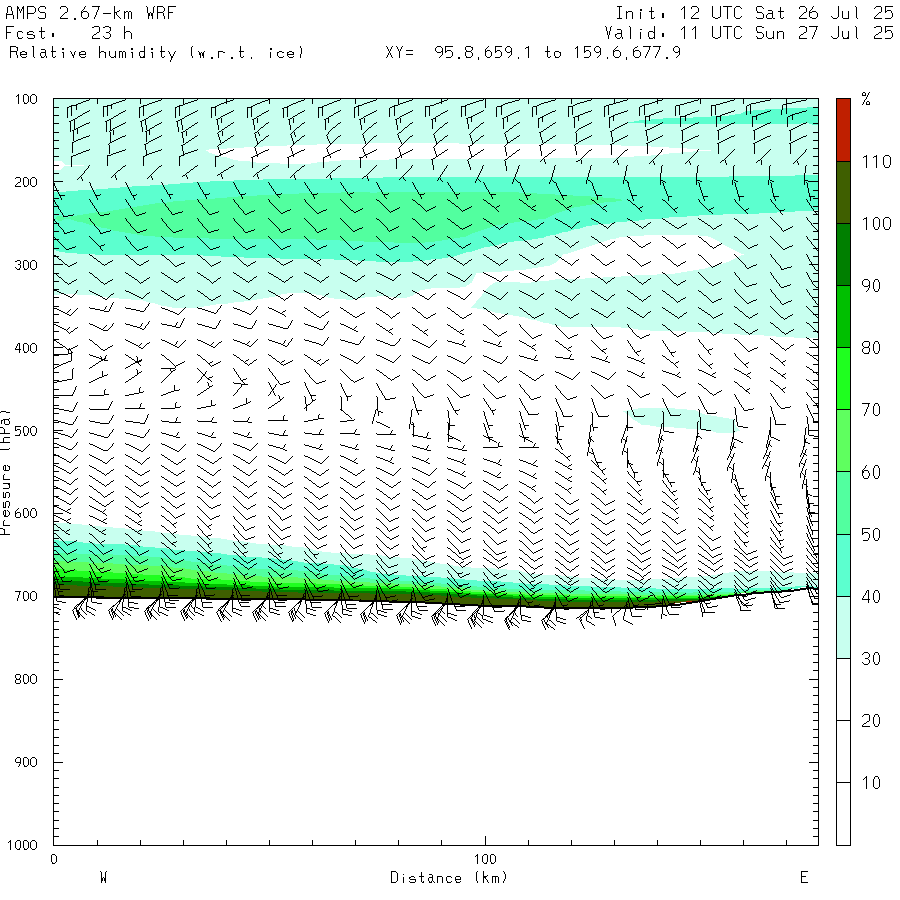Click the colorbar label "100"
Viewport: 900px width, 900px height.
pyautogui.click(x=876, y=224)
